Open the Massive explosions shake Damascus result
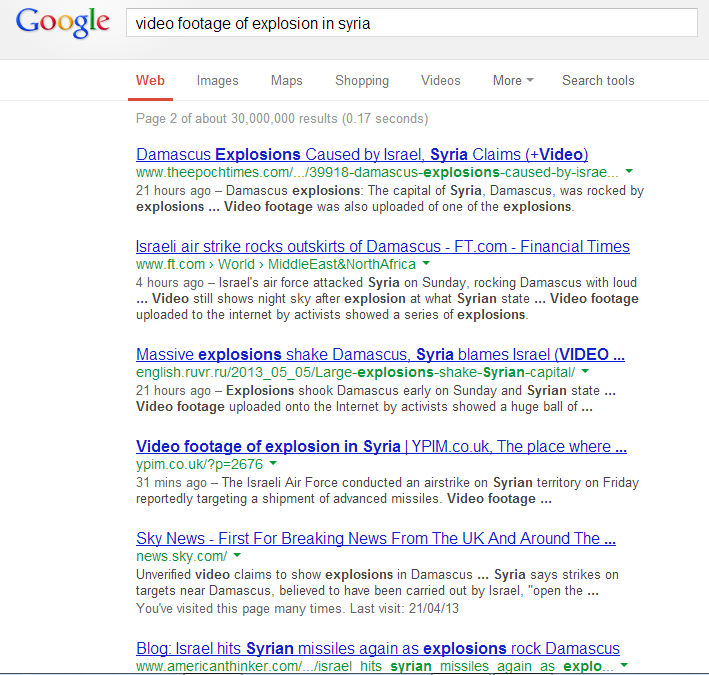The width and height of the screenshot is (709, 675). point(380,354)
